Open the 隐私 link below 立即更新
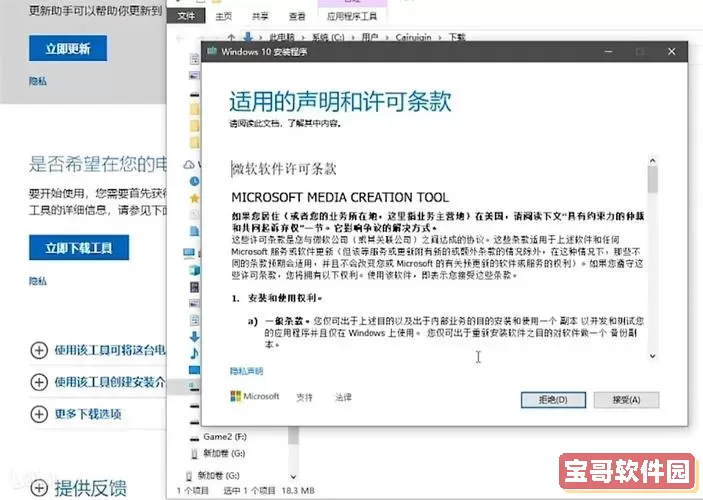 pyautogui.click(x=38, y=81)
